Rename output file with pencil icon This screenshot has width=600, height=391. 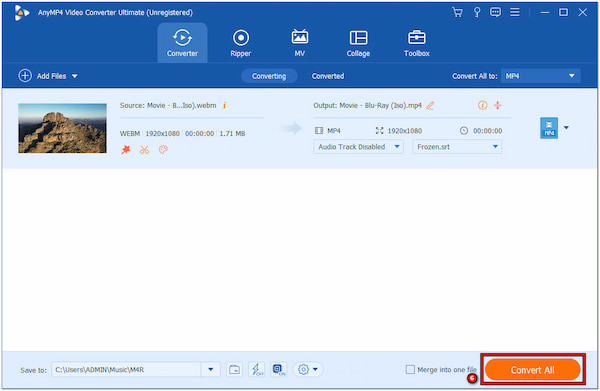[430, 105]
